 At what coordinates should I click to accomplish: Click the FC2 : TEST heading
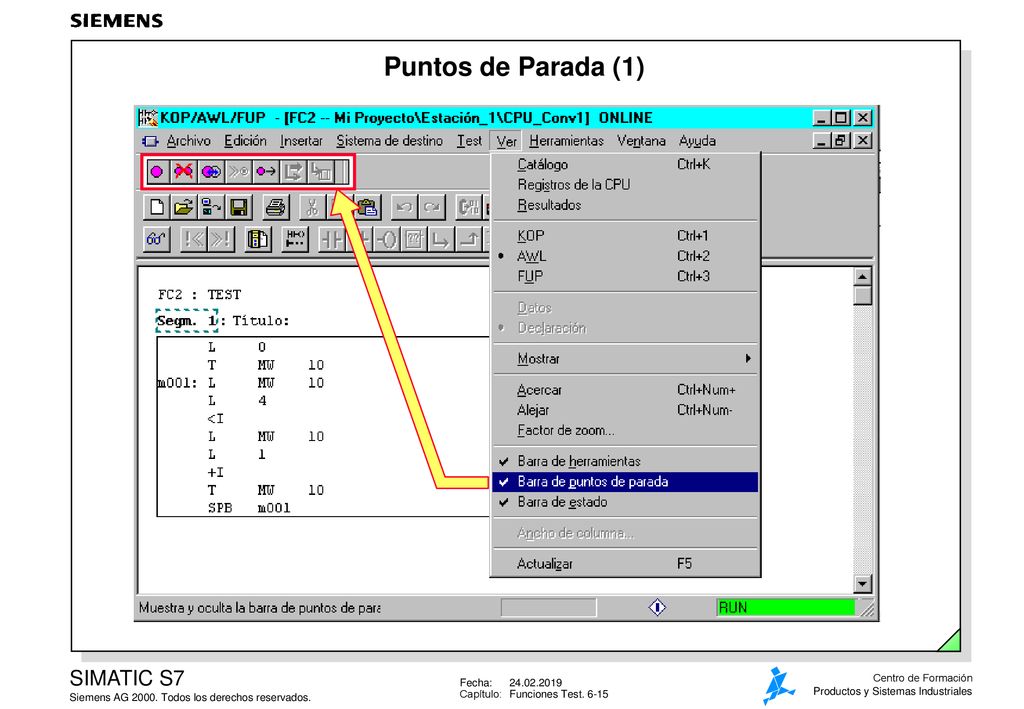pos(199,294)
